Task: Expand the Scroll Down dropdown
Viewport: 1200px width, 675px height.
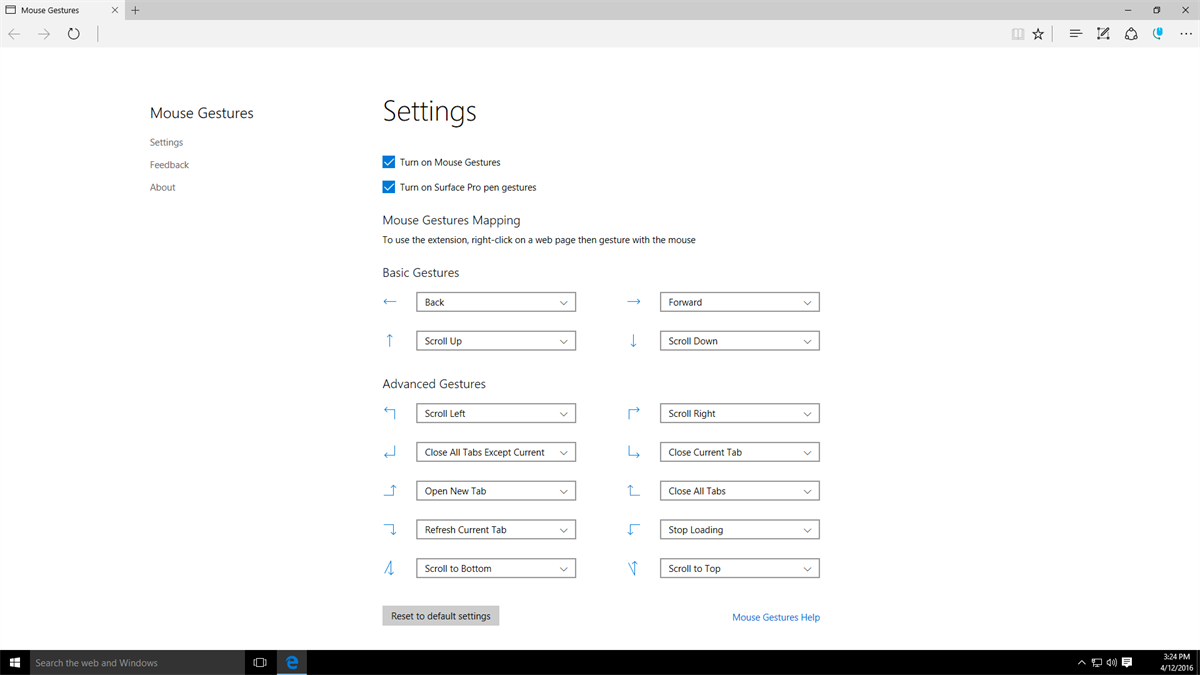Action: tap(740, 341)
